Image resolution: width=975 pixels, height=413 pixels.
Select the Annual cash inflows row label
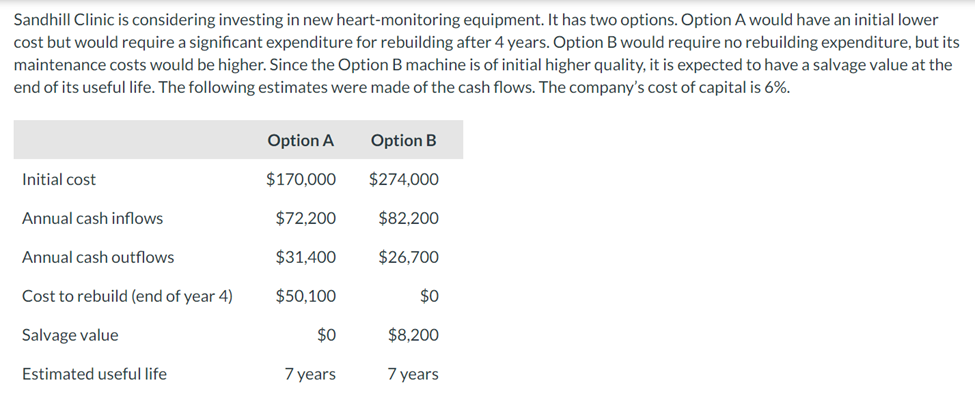tap(92, 219)
